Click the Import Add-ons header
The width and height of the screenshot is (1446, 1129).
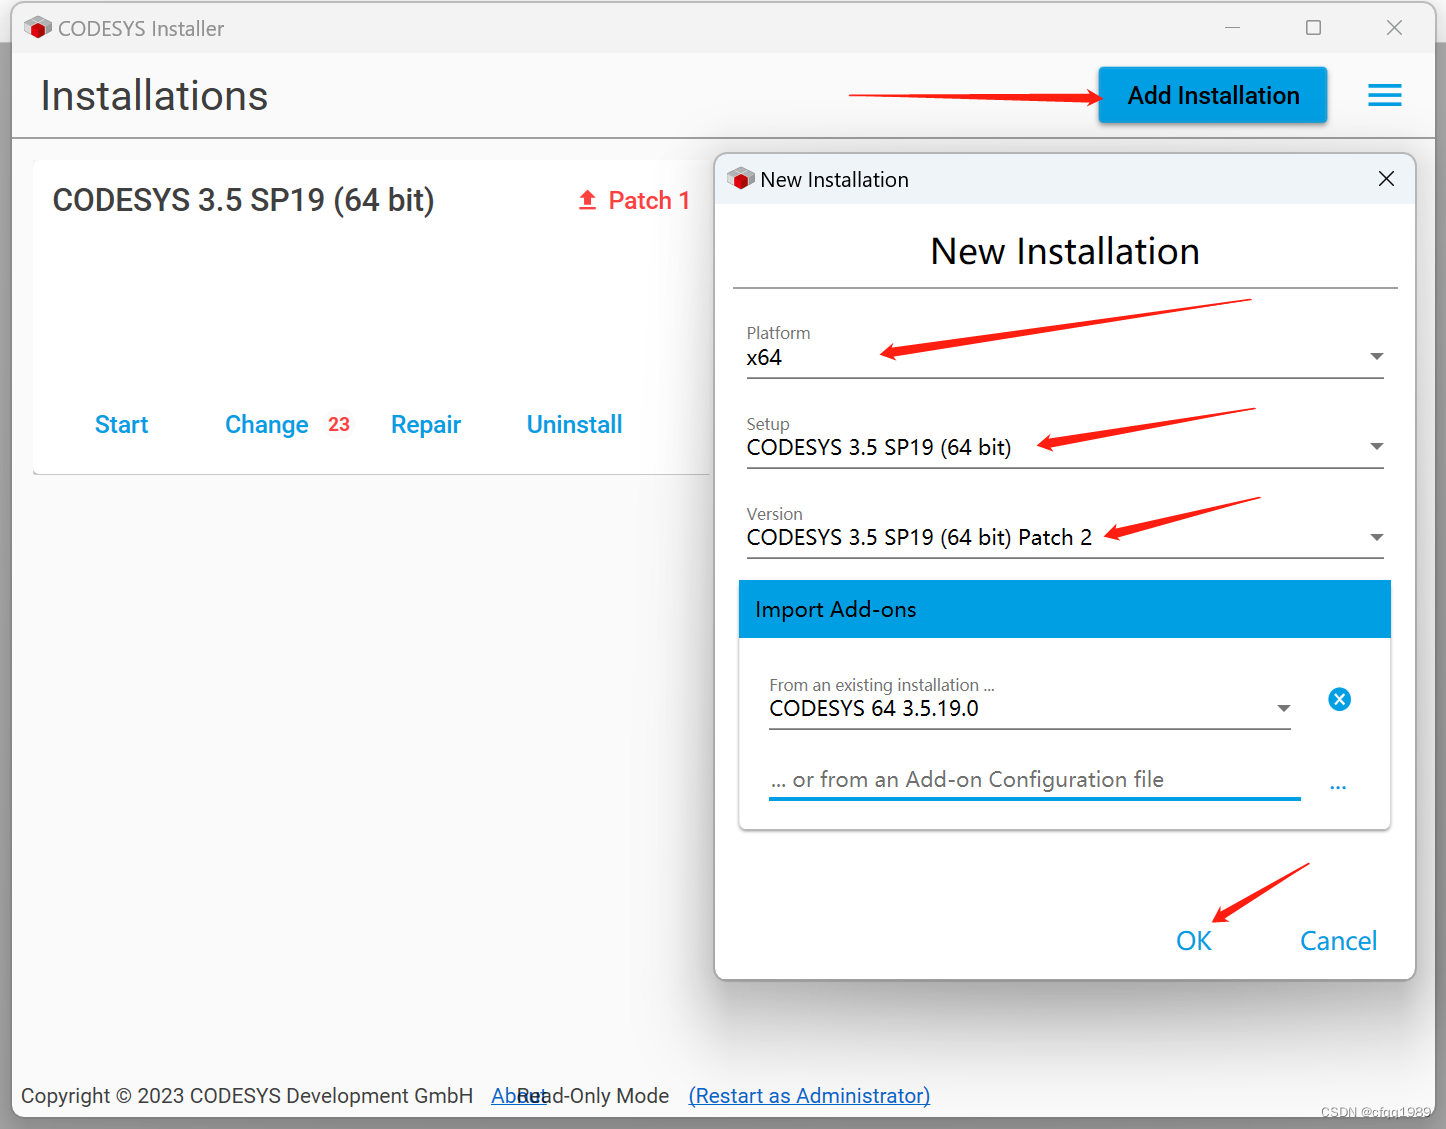pyautogui.click(x=1064, y=609)
